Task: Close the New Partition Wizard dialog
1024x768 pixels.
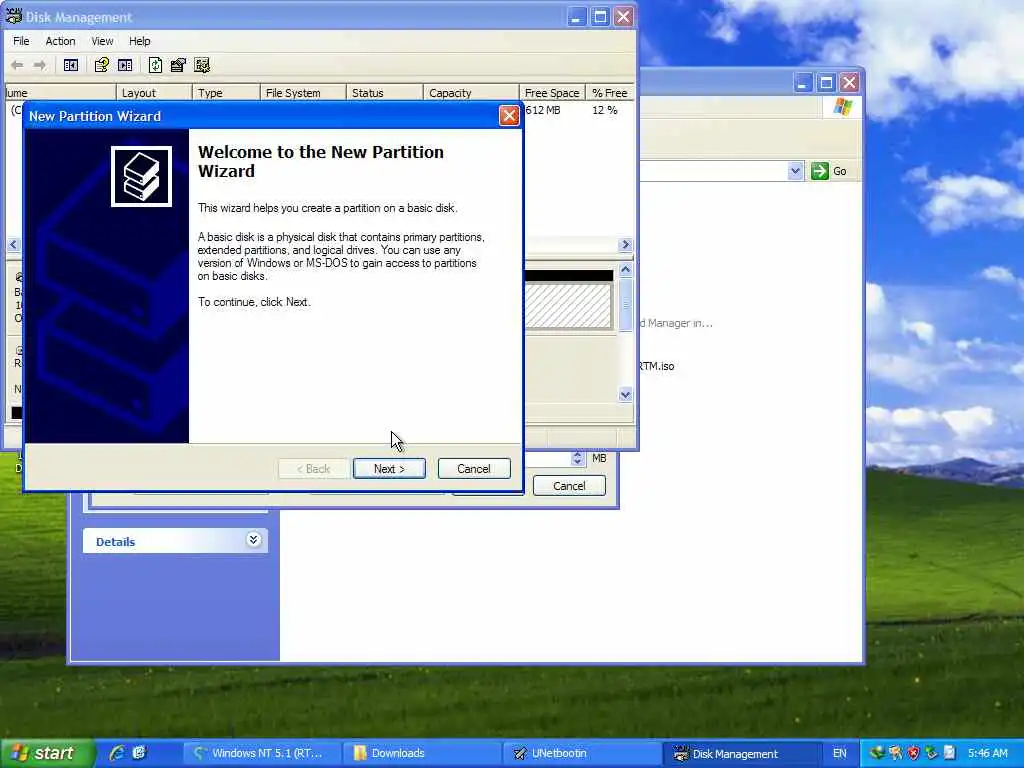Action: click(509, 116)
